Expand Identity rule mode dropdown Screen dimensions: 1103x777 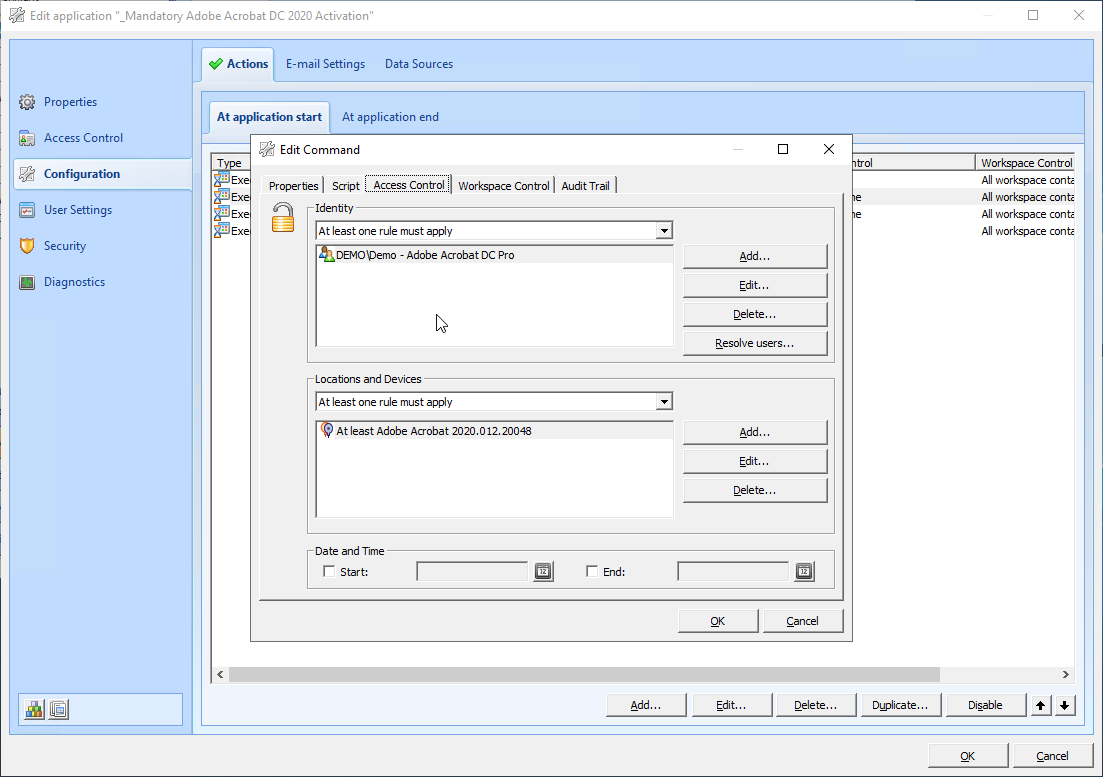pyautogui.click(x=663, y=231)
